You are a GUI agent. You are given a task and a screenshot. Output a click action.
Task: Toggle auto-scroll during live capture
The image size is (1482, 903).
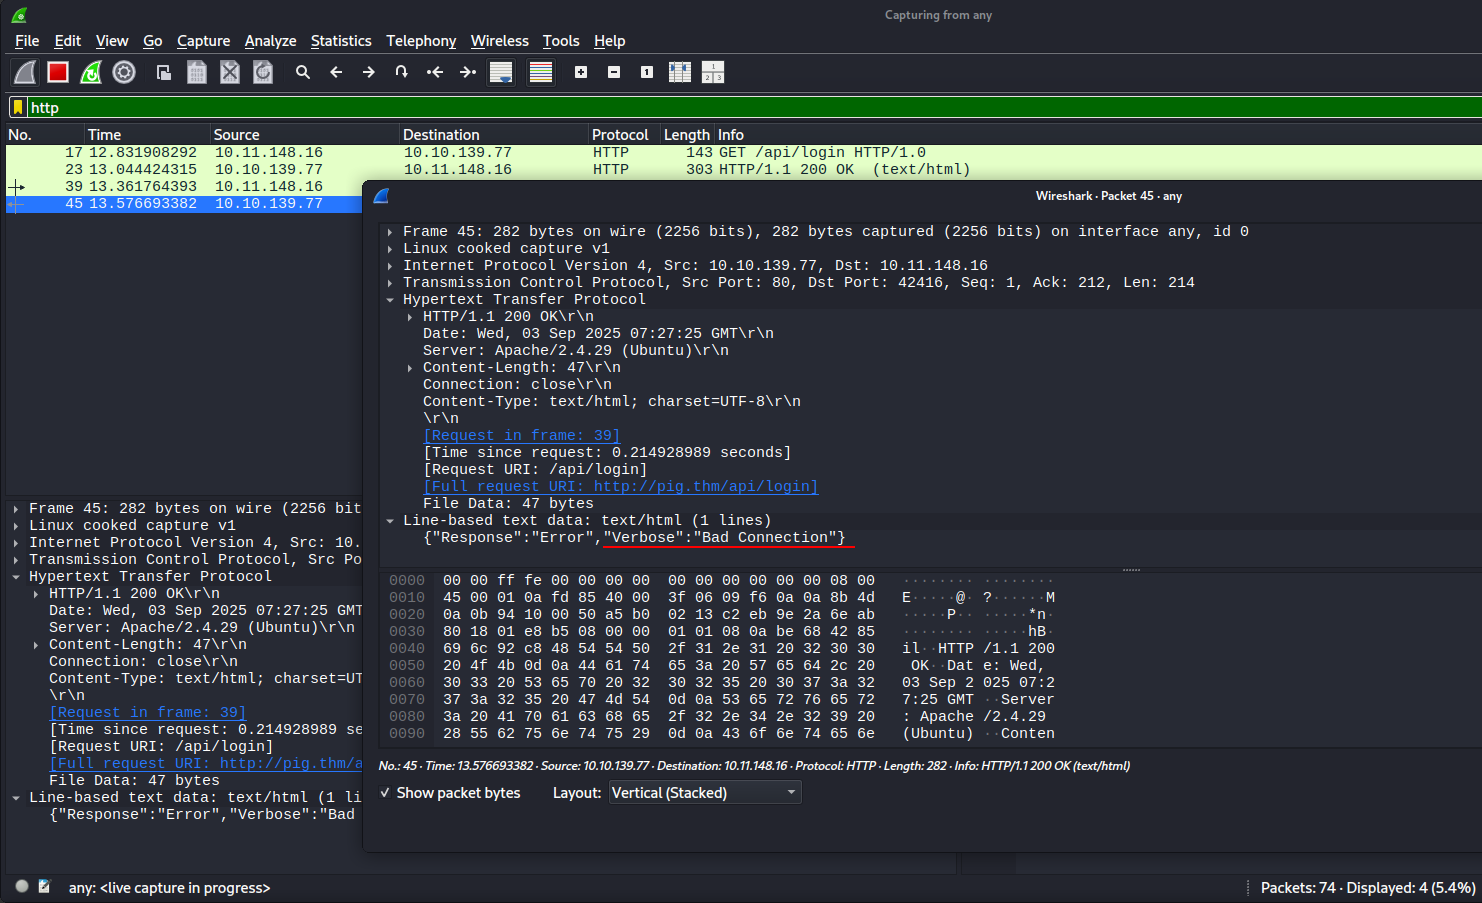501,72
